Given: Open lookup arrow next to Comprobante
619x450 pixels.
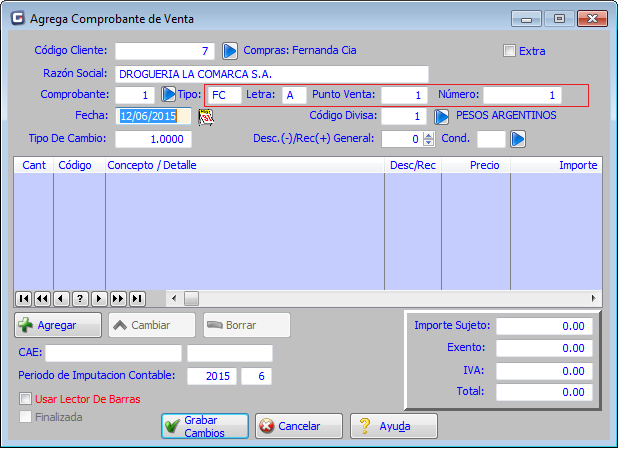Looking at the screenshot, I should [x=168, y=94].
